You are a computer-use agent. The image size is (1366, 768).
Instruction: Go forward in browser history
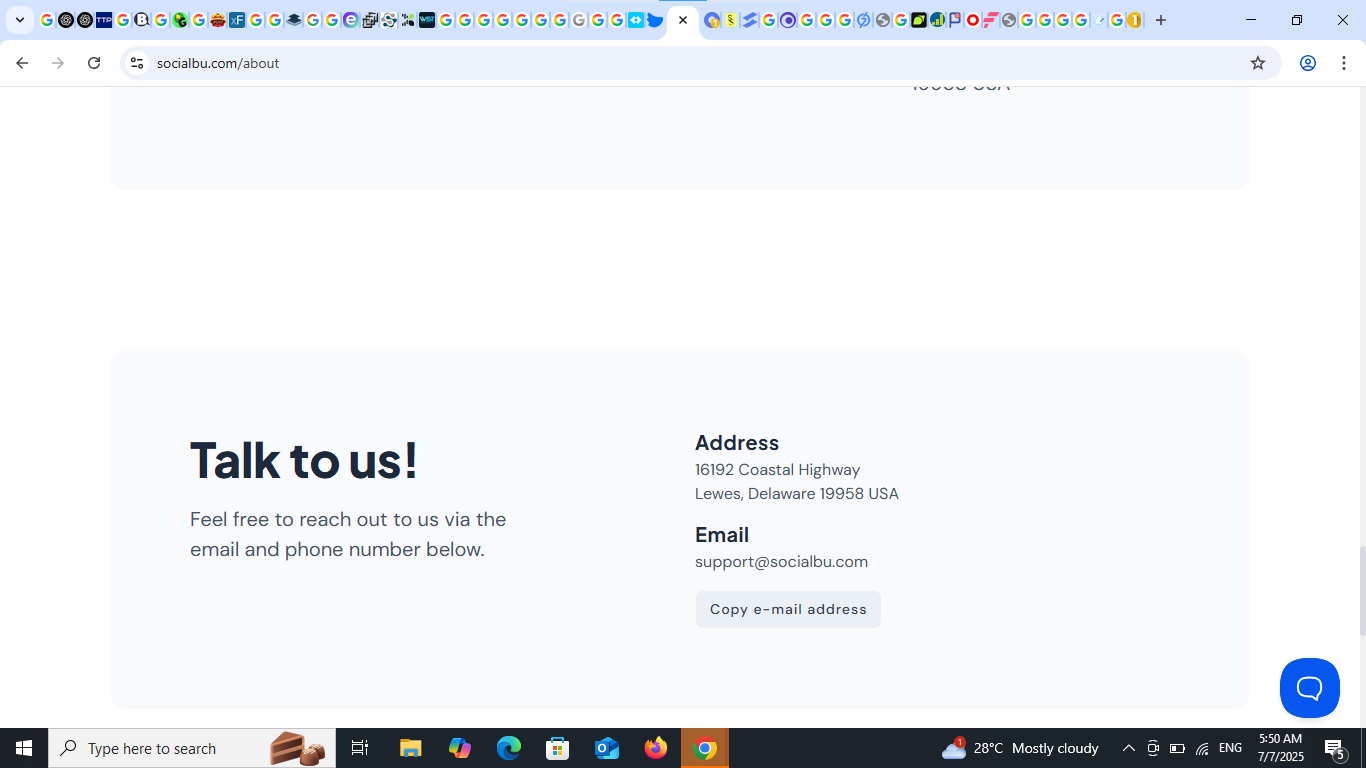pyautogui.click(x=58, y=63)
